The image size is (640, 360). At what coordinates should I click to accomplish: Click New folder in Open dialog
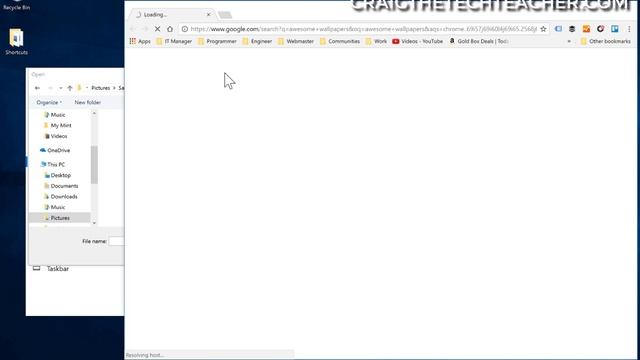coord(87,102)
